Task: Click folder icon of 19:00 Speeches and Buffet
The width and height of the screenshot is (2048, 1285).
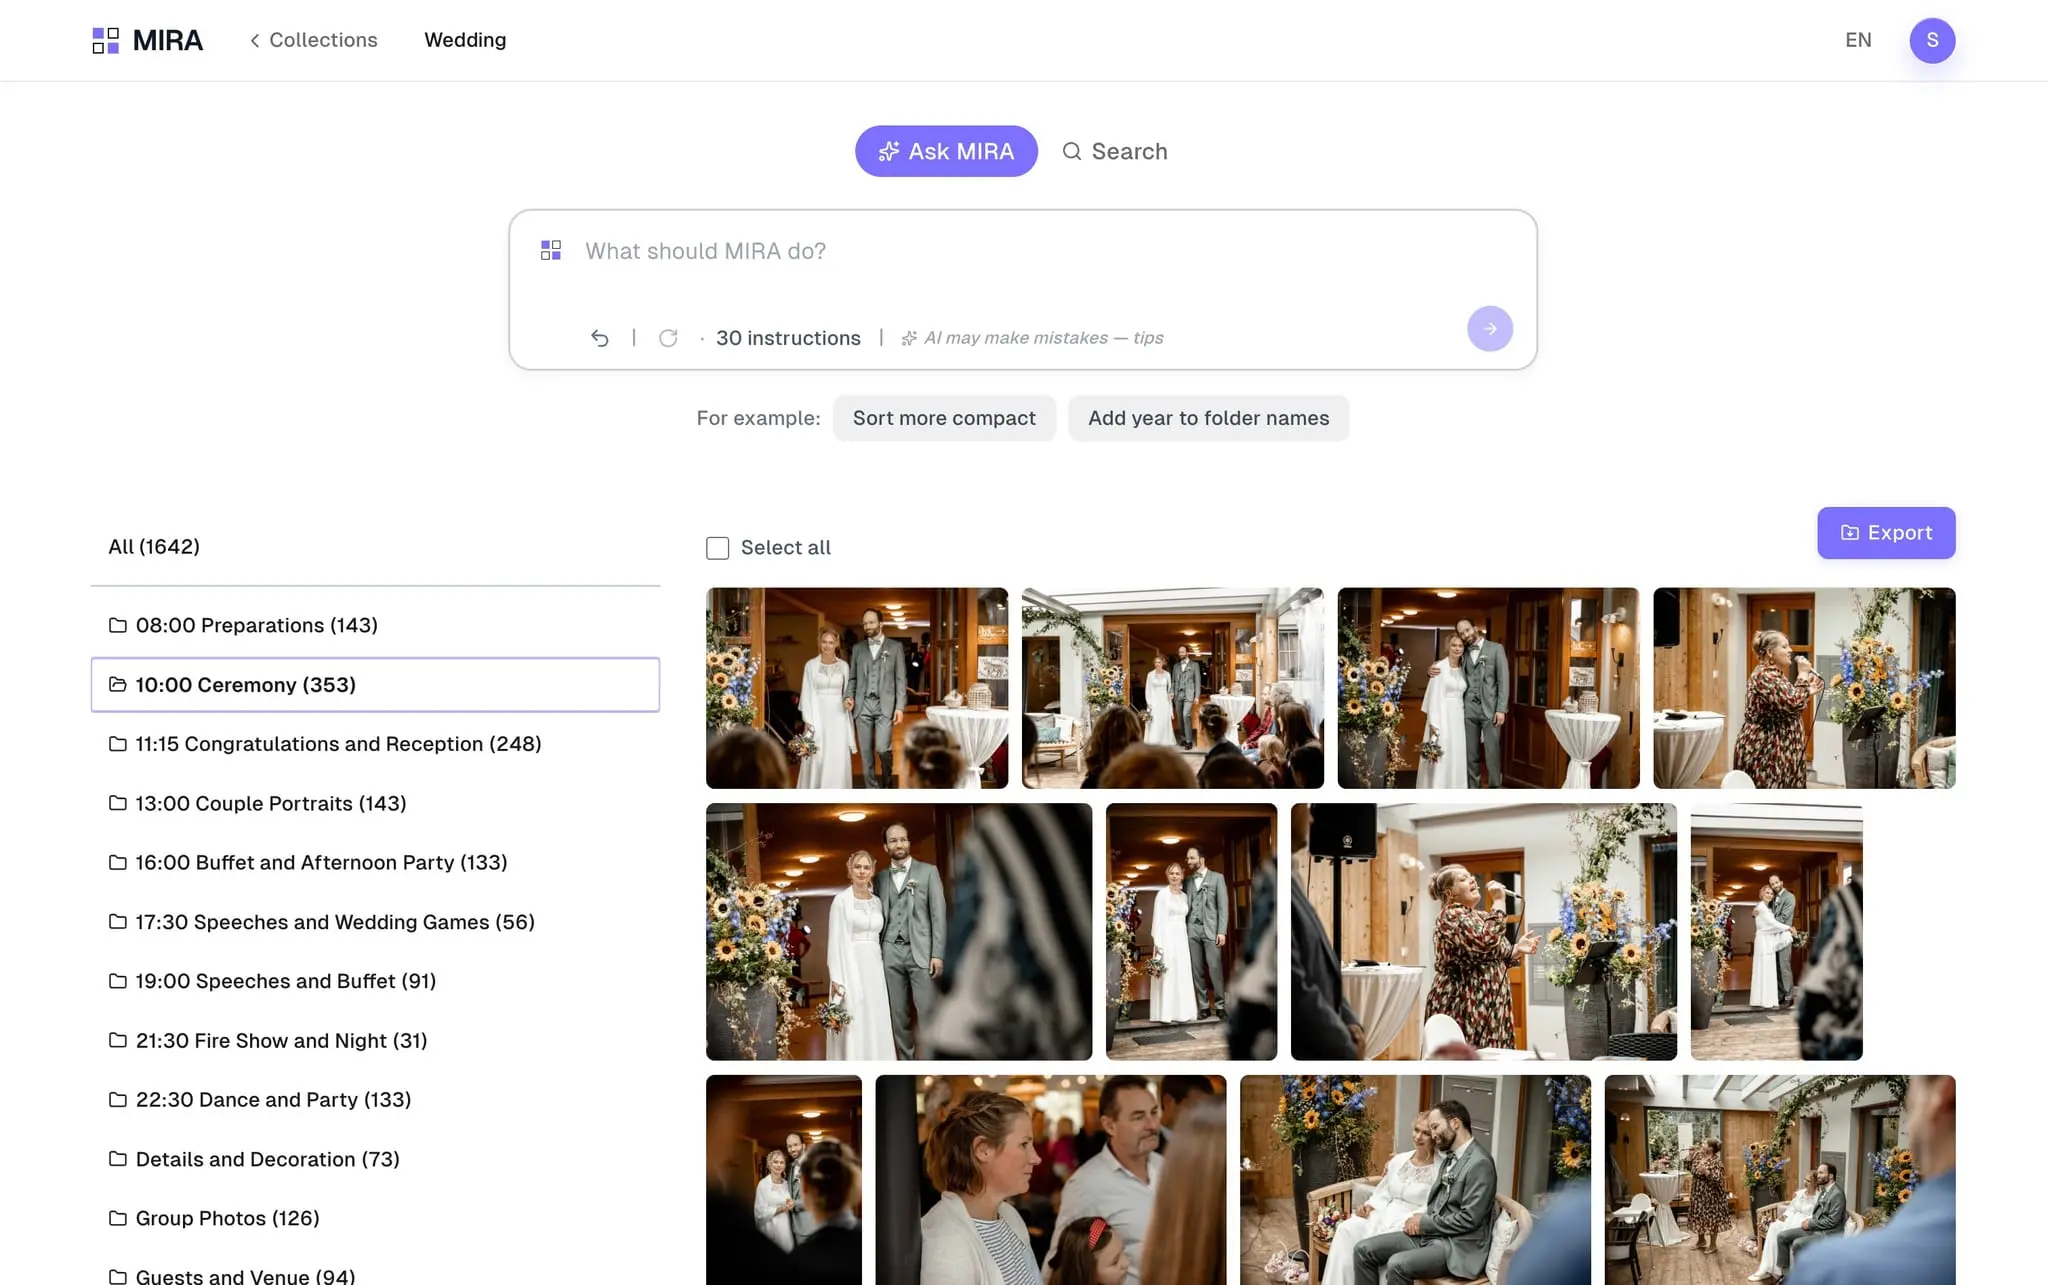Action: tap(117, 981)
